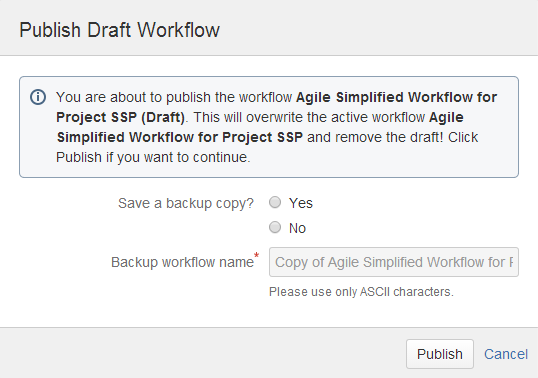Click the "Save a backup copy?" label
Screen dimensions: 538x378
click(186, 203)
